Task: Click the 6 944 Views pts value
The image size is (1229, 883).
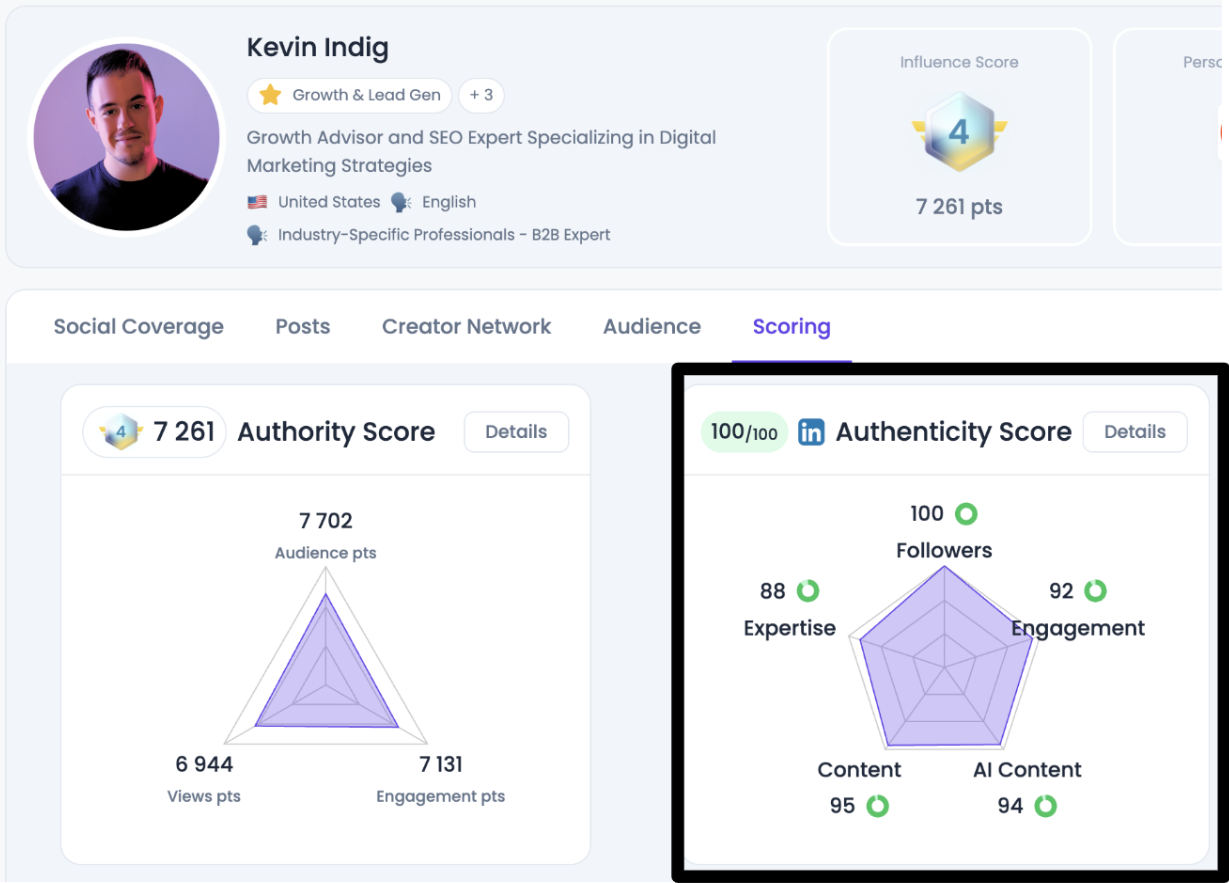Action: click(204, 765)
